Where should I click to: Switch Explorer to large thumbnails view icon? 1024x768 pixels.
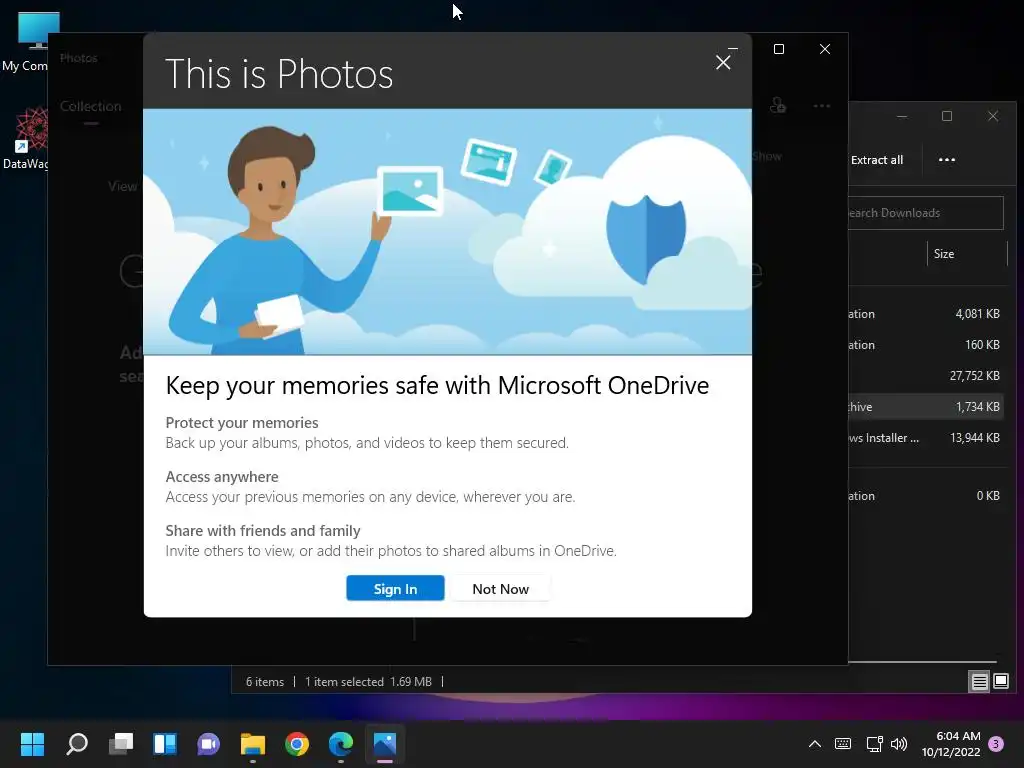(x=1000, y=682)
